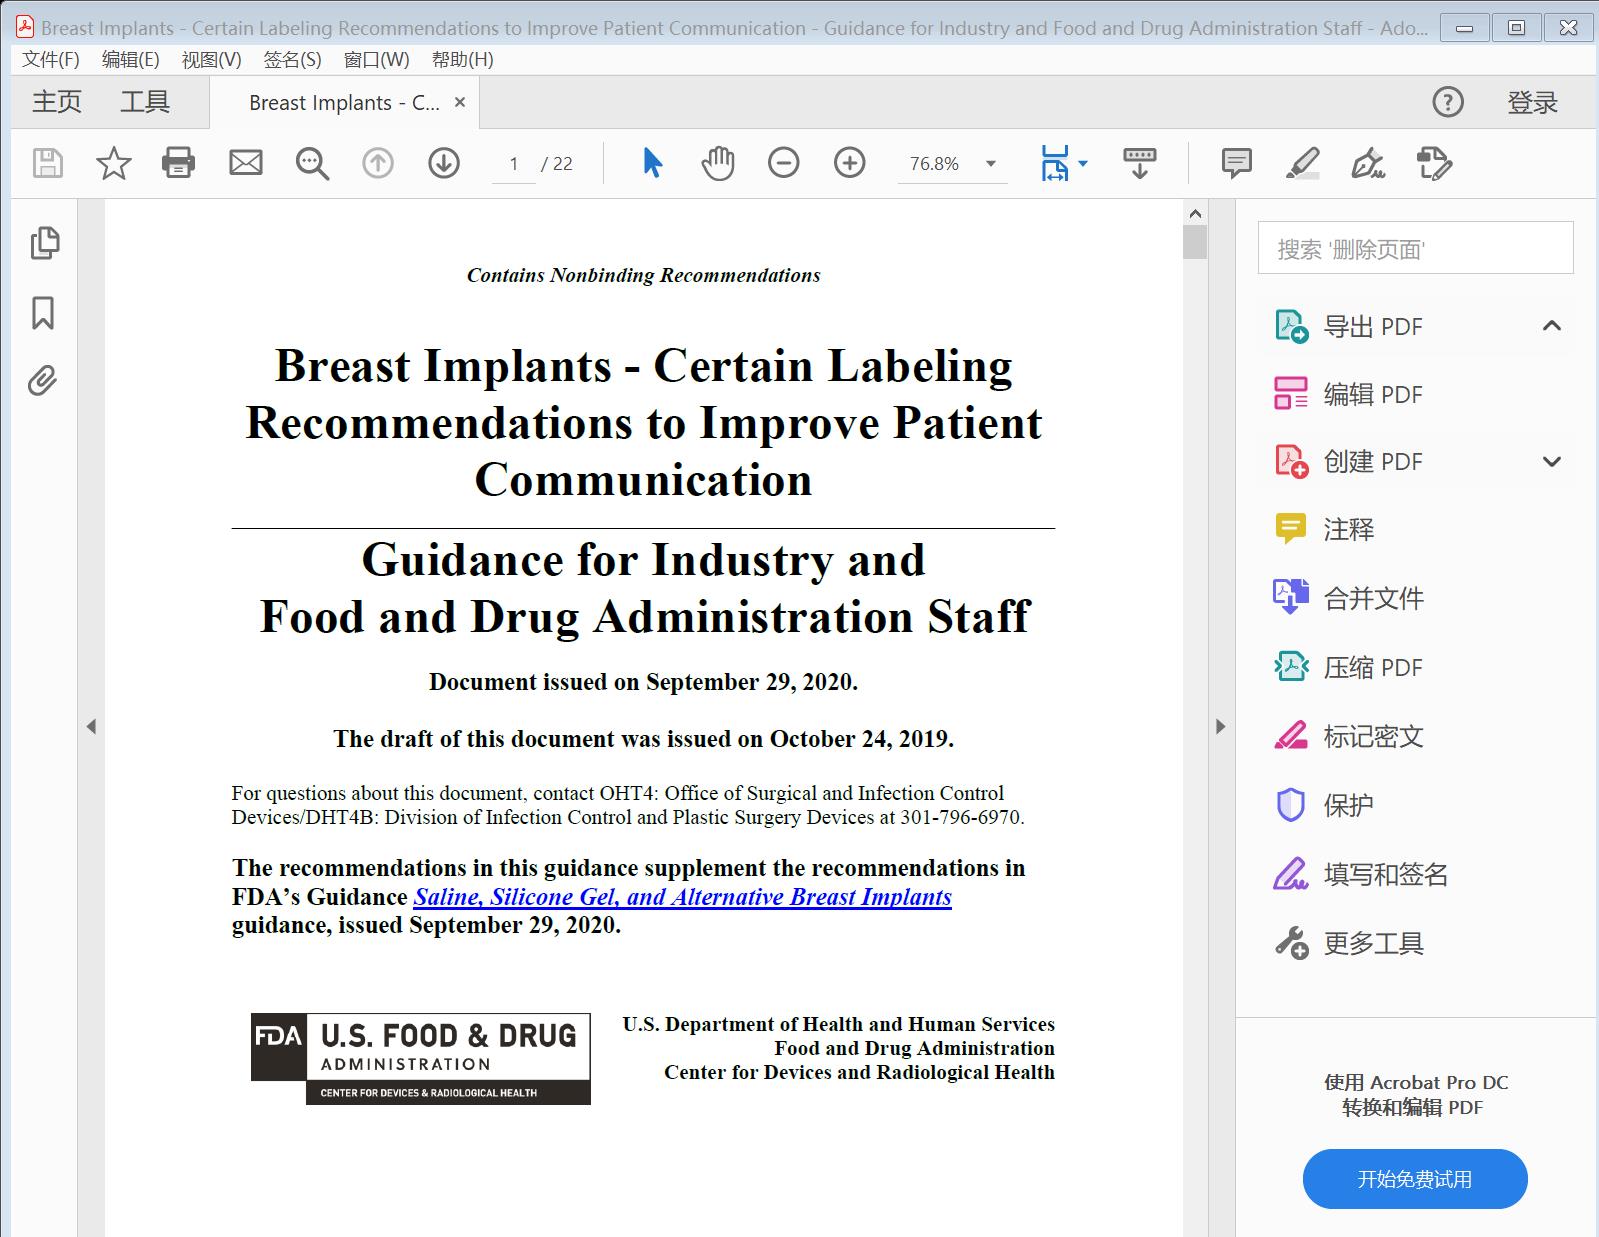Image resolution: width=1599 pixels, height=1237 pixels.
Task: Switch to the 工具 tools tab
Action: tap(145, 102)
